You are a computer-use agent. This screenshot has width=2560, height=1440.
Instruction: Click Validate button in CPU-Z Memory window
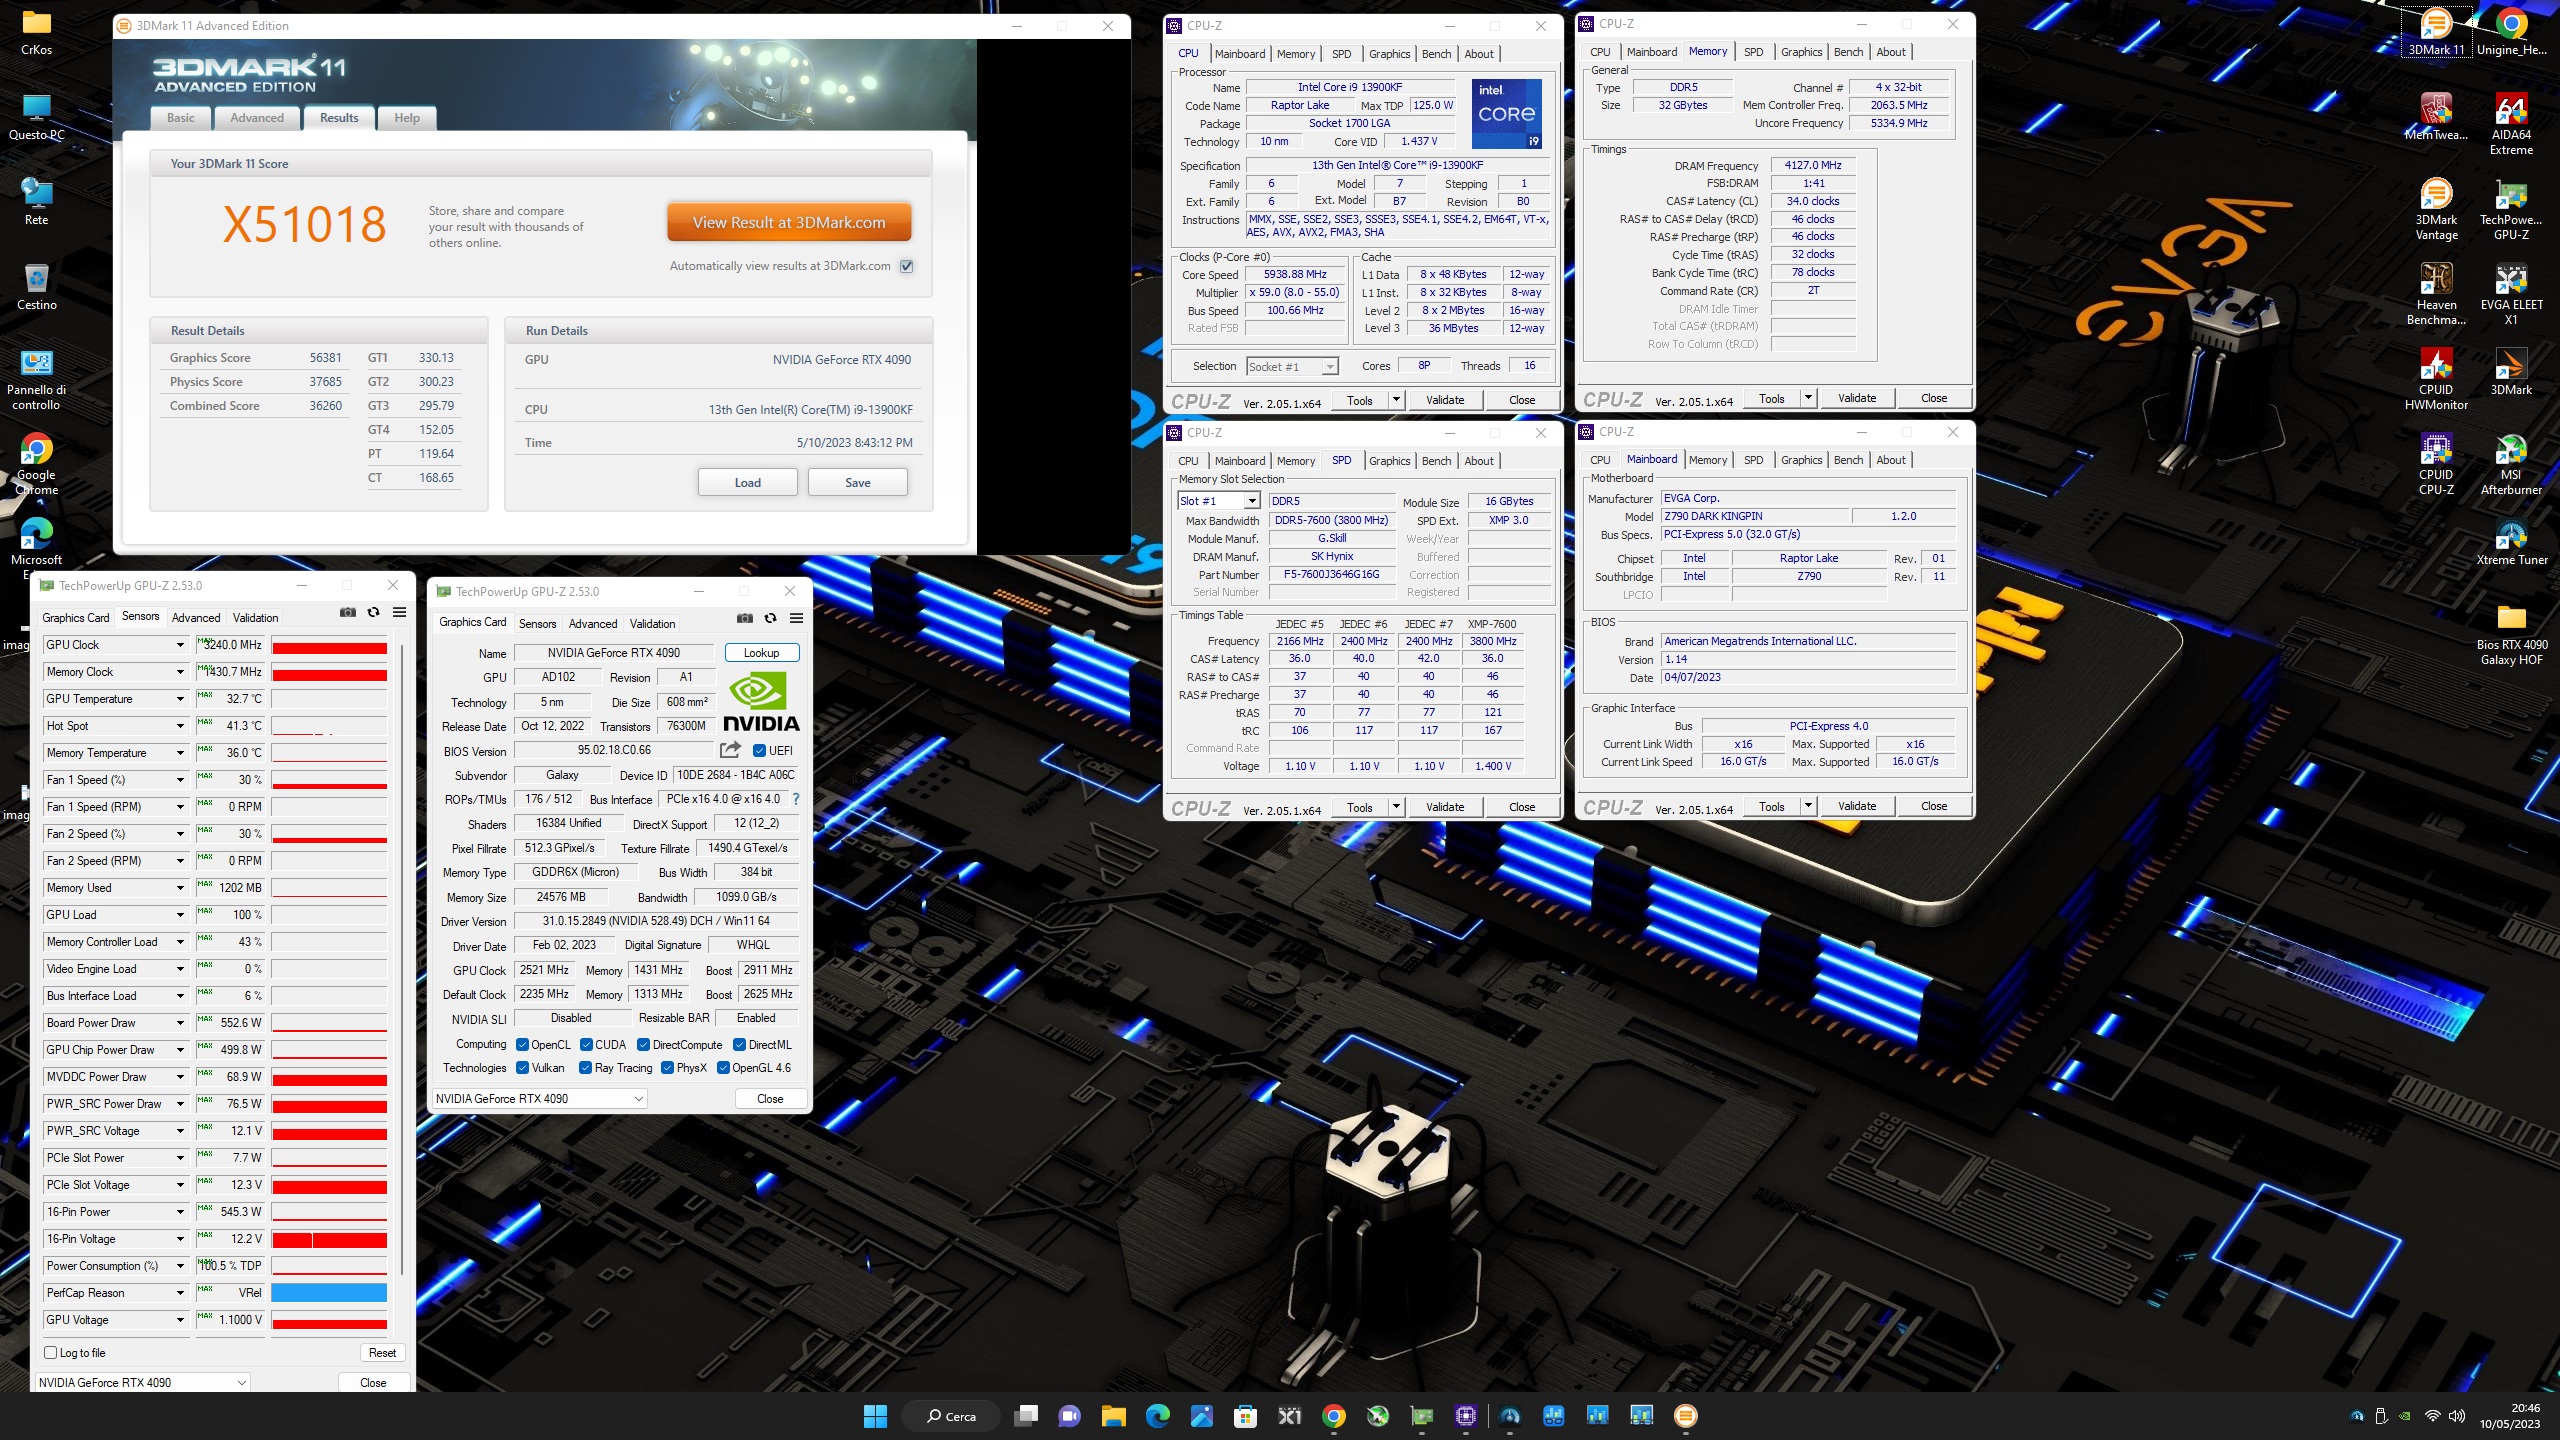tap(1857, 398)
